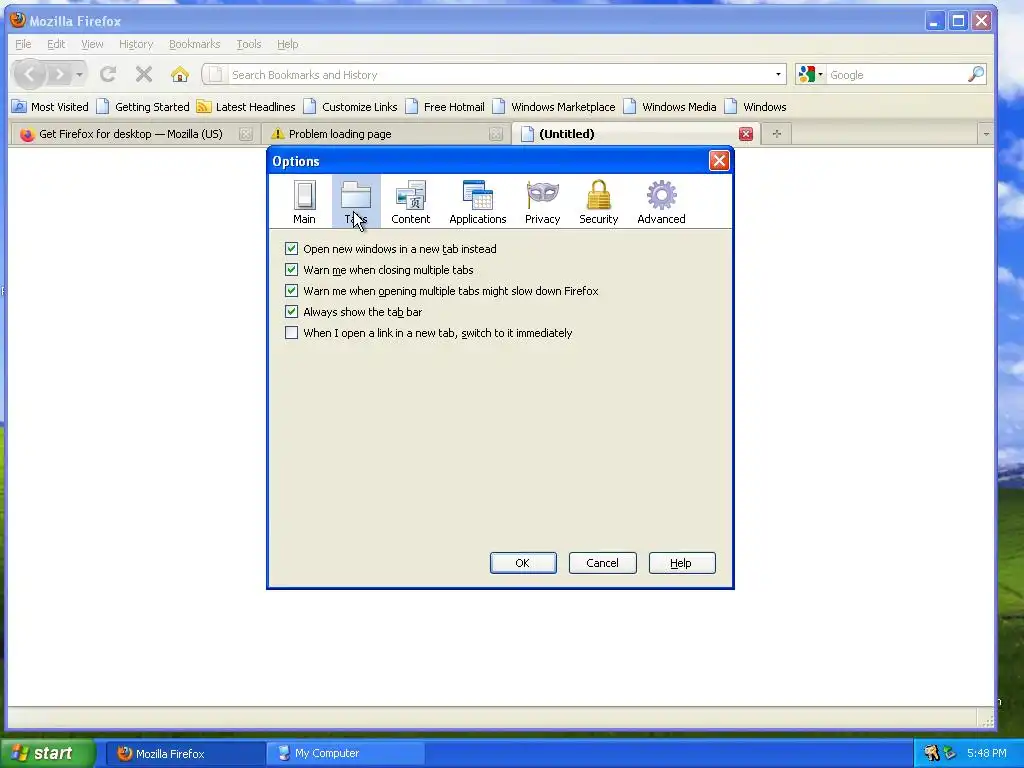1024x768 pixels.
Task: Open the Free Hotmail bookmark
Action: pyautogui.click(x=445, y=106)
